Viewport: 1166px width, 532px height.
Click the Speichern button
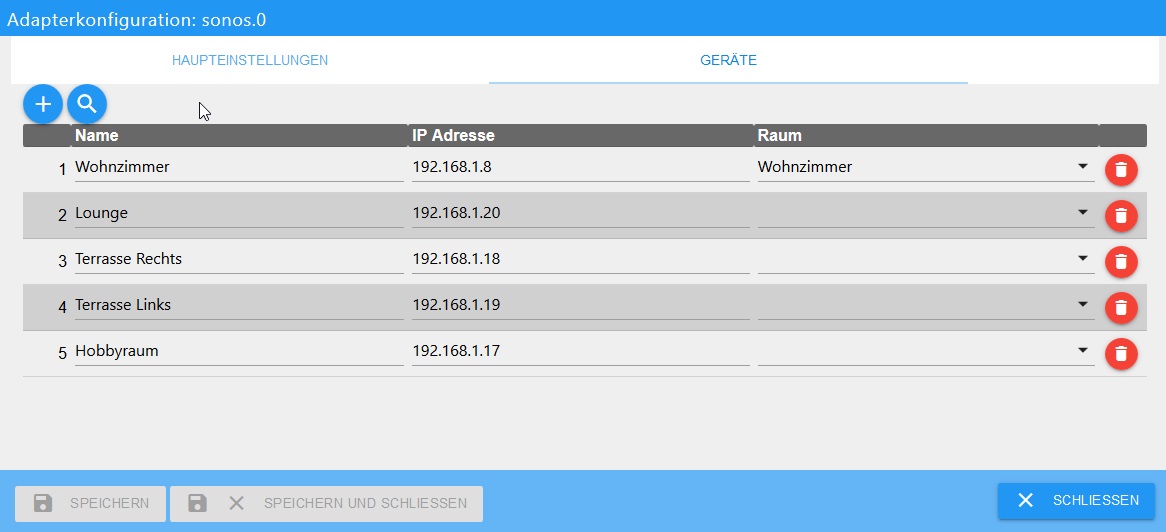(91, 503)
